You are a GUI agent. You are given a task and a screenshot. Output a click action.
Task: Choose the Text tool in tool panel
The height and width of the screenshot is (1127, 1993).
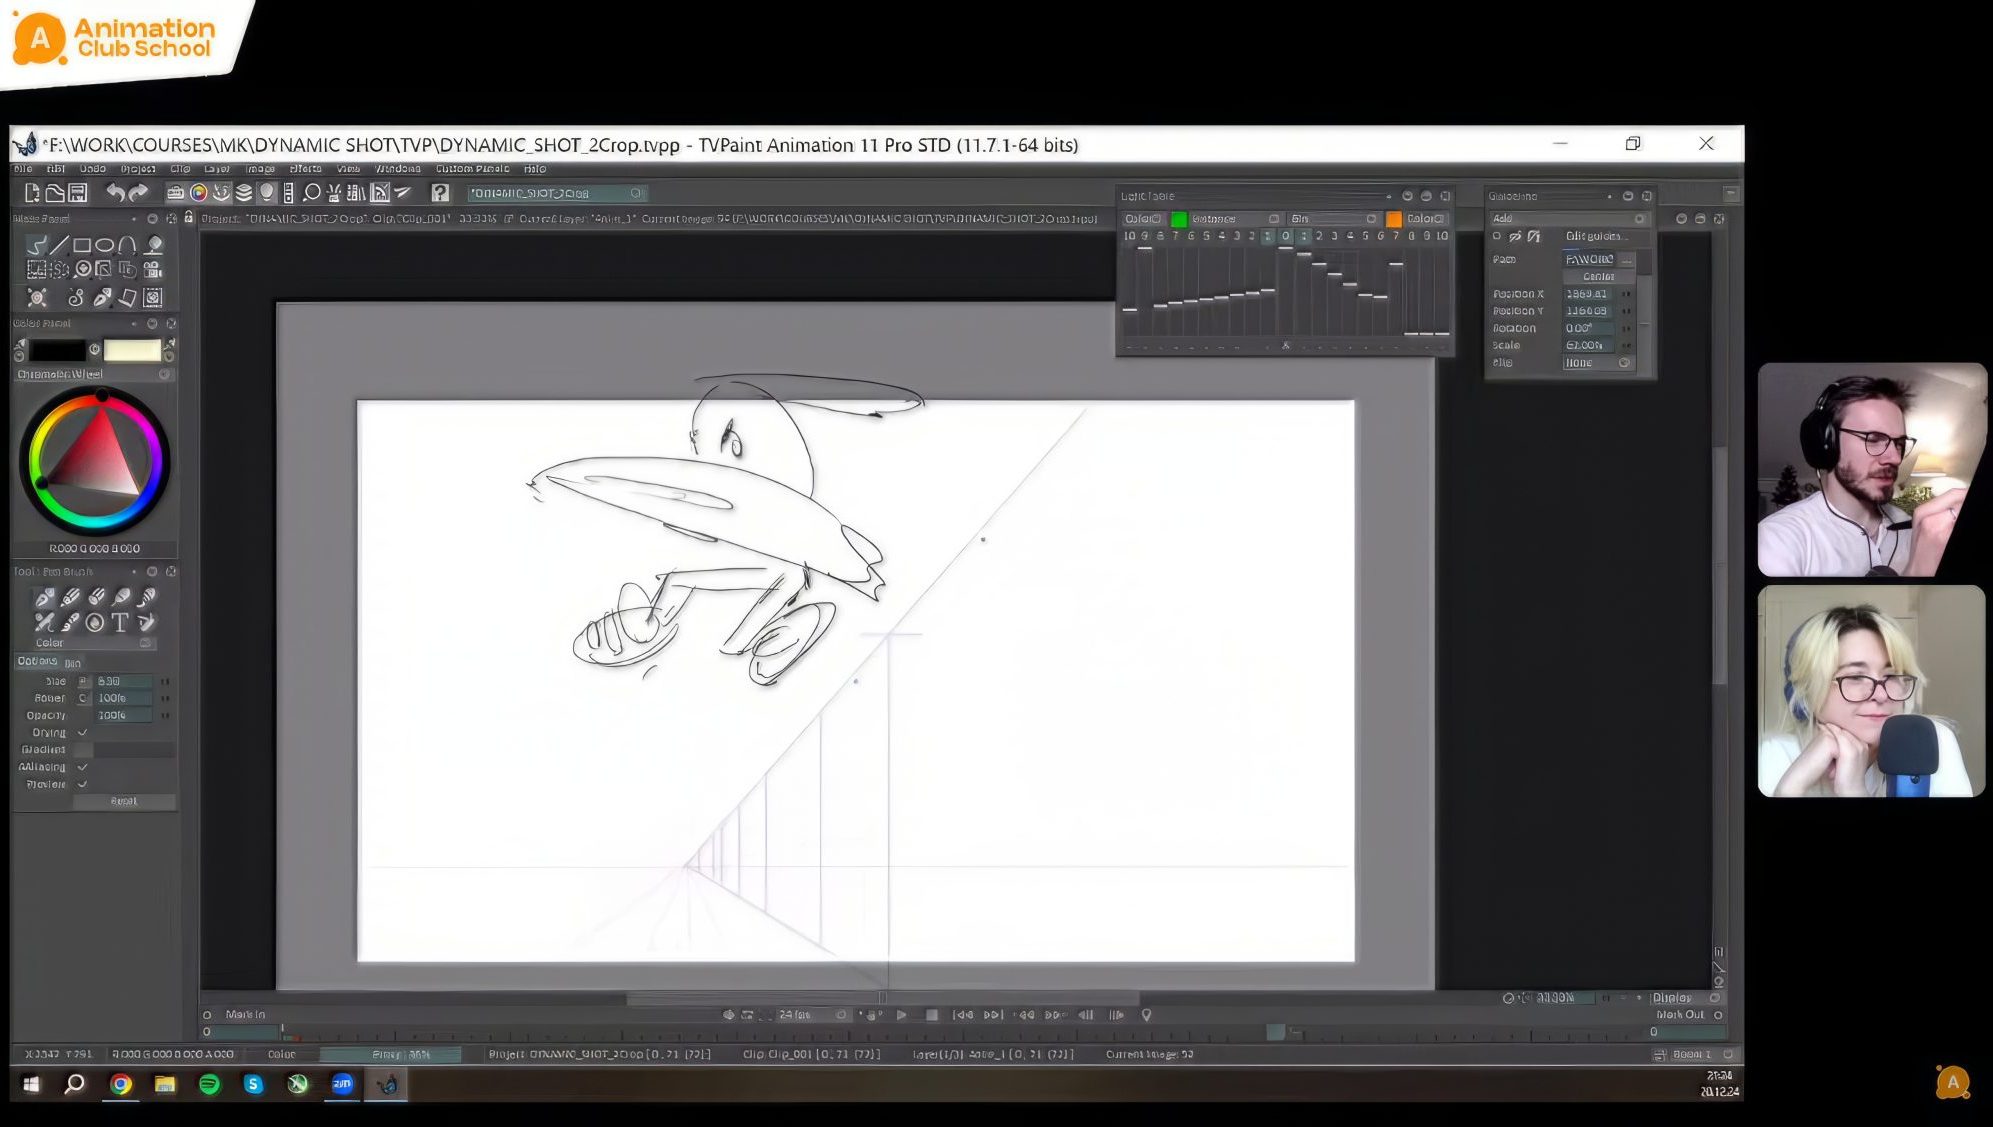pos(120,623)
